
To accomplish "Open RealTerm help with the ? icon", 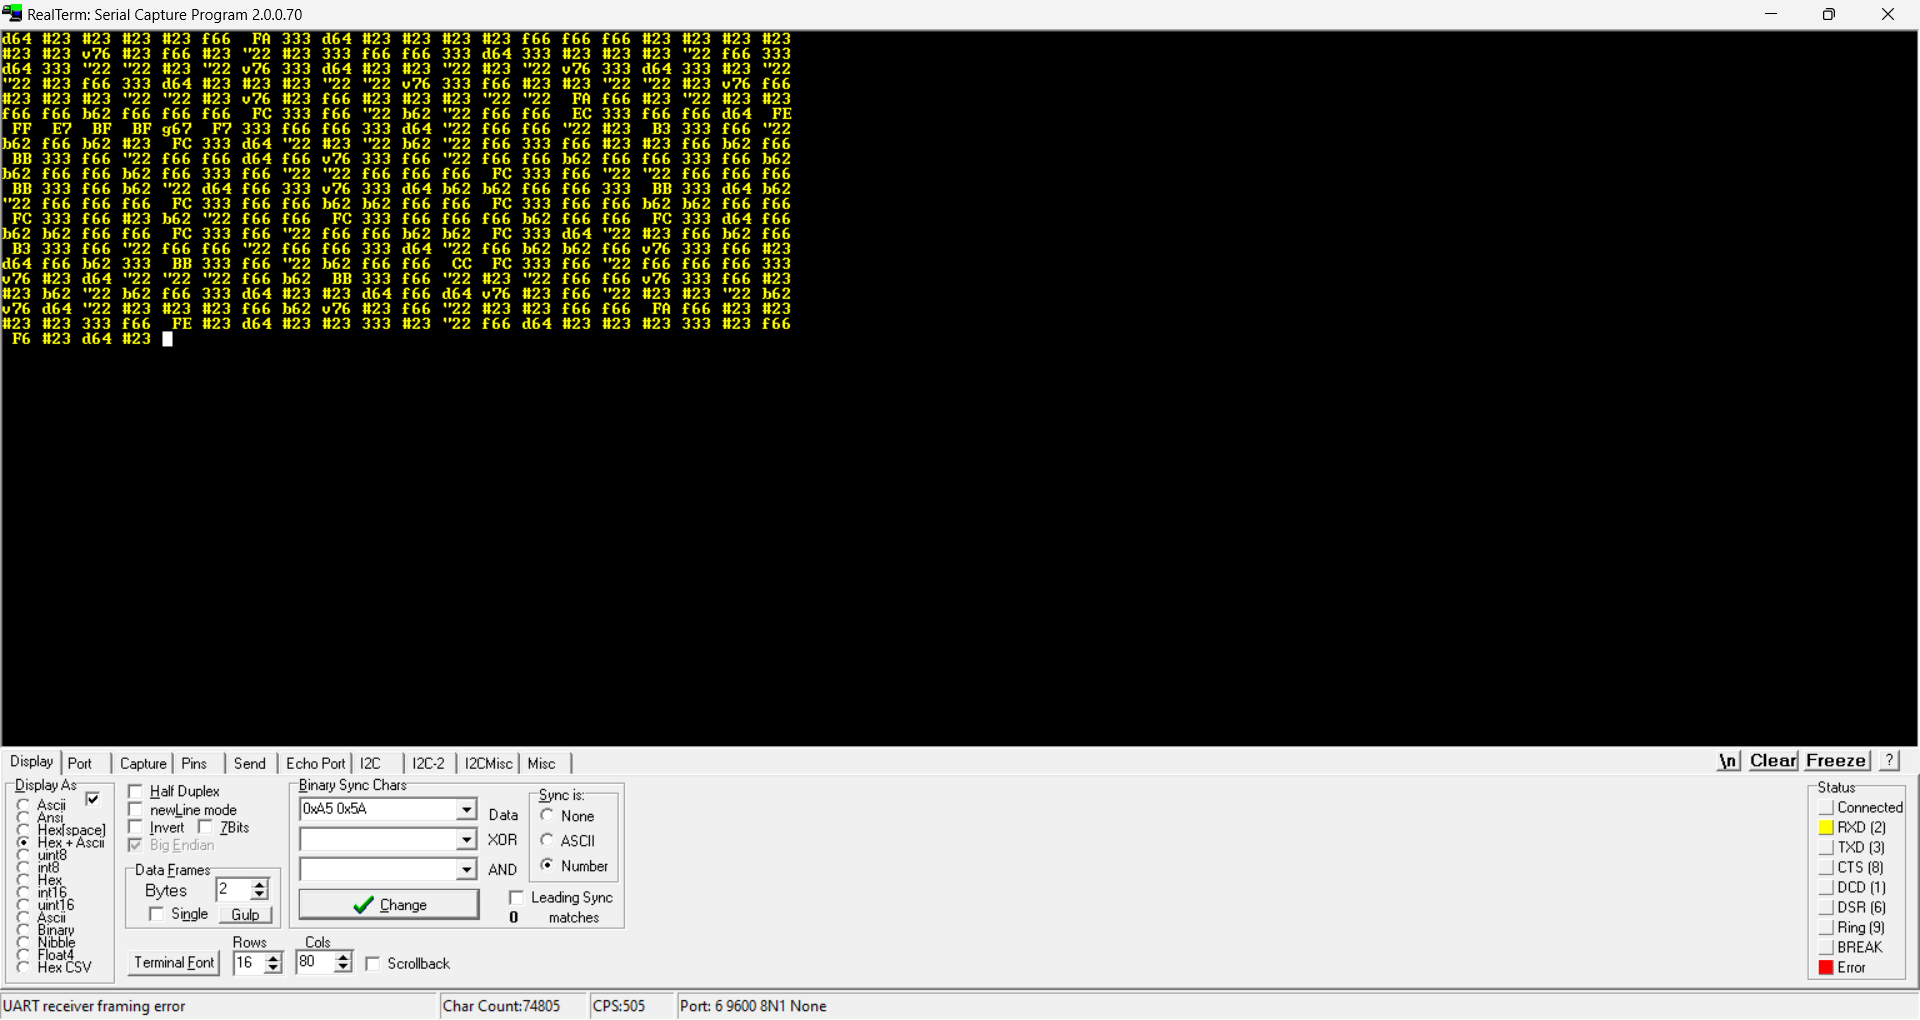I will 1888,761.
